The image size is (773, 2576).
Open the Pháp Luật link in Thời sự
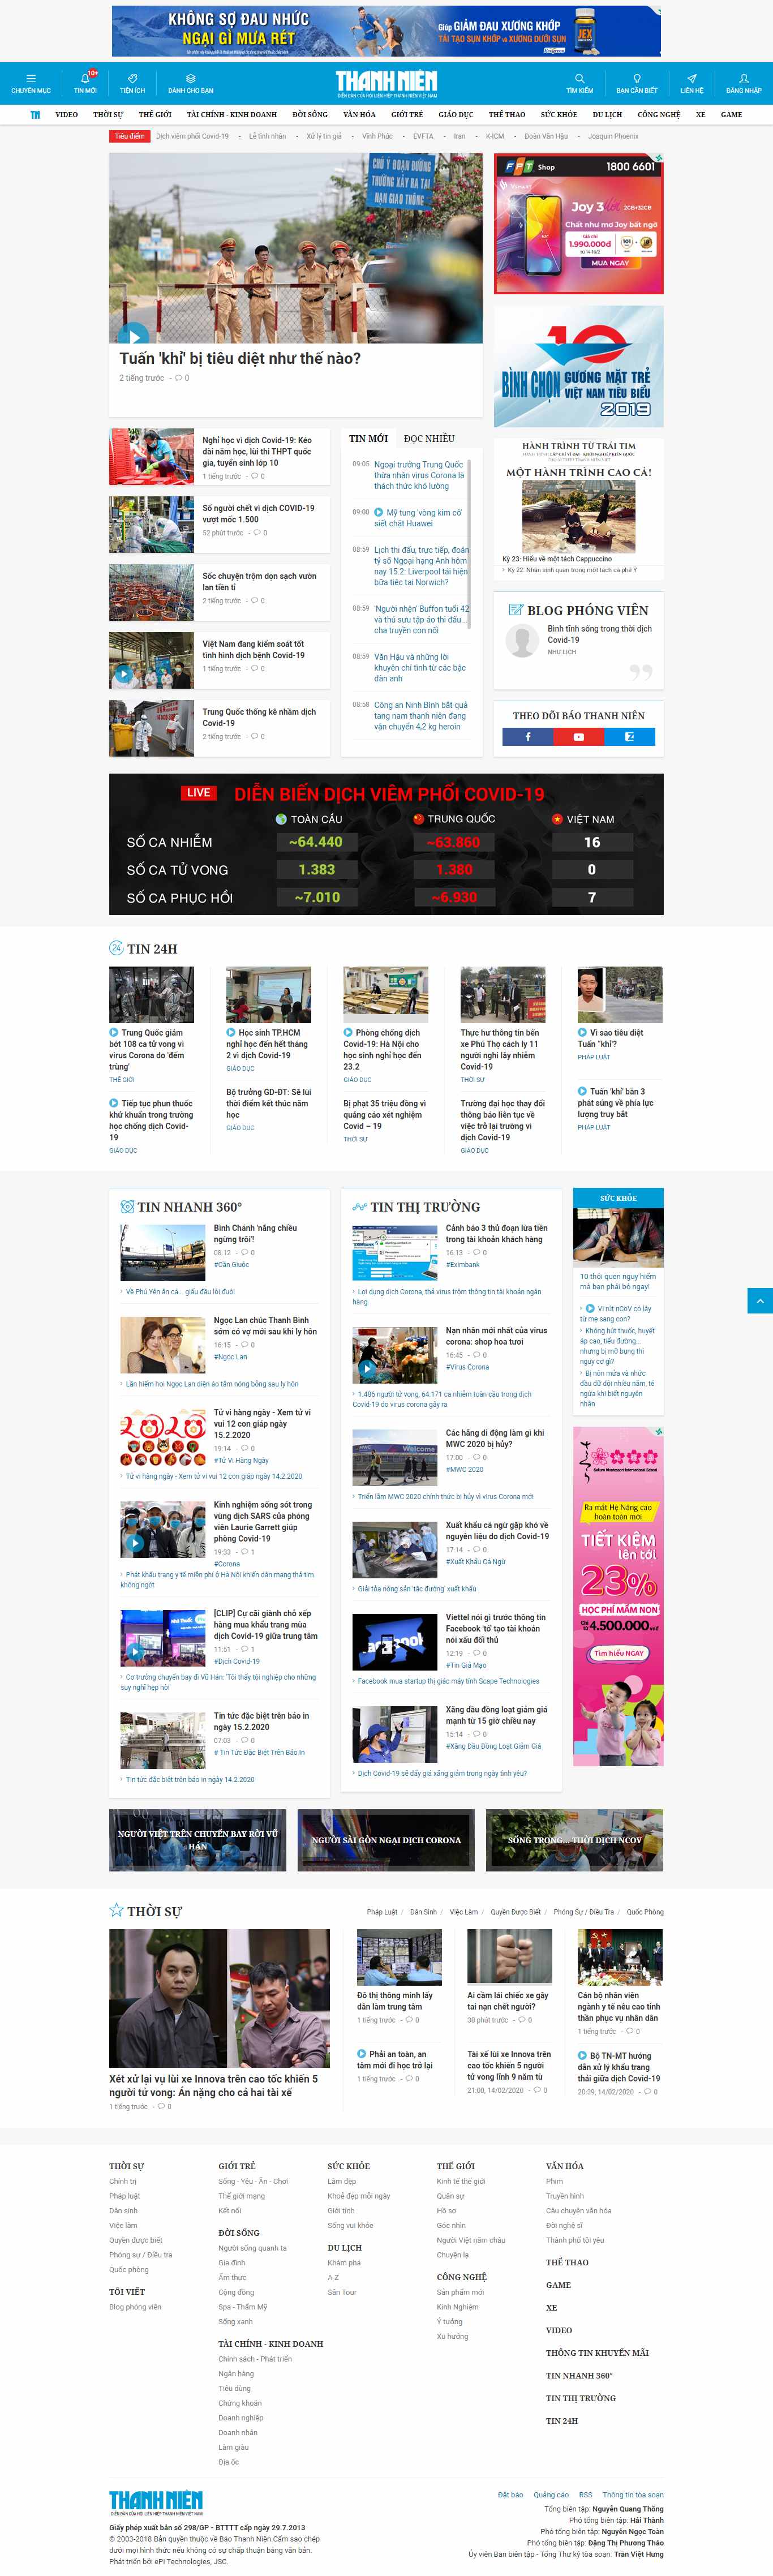coord(381,1911)
